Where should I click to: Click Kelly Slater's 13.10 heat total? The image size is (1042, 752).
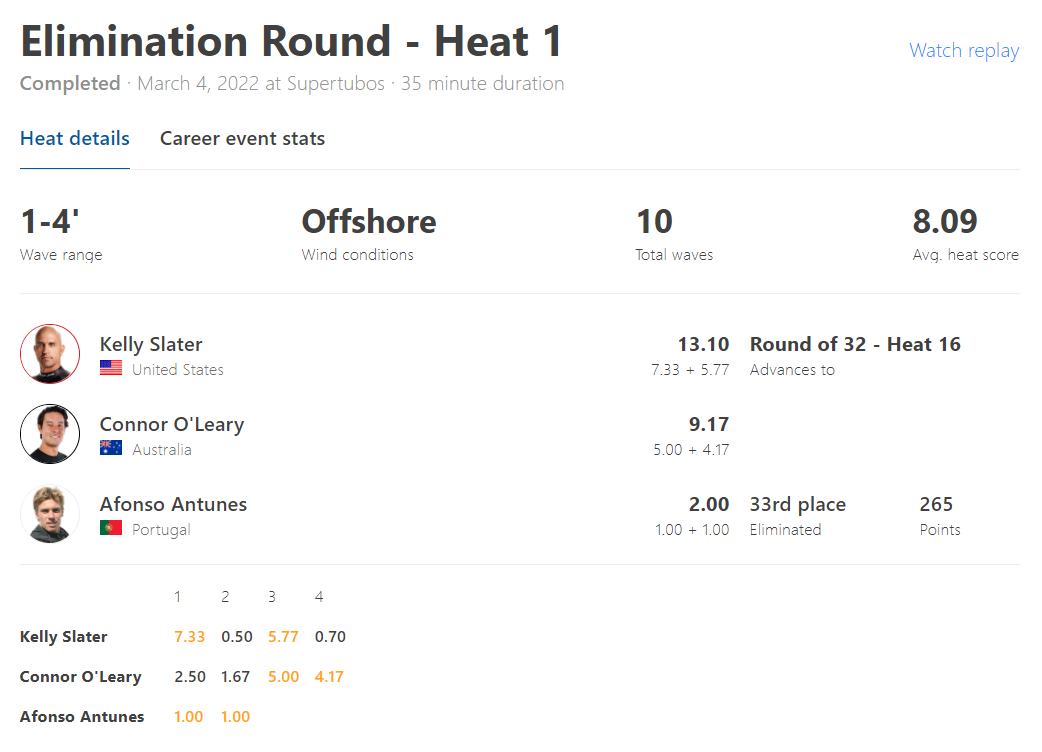click(x=703, y=344)
